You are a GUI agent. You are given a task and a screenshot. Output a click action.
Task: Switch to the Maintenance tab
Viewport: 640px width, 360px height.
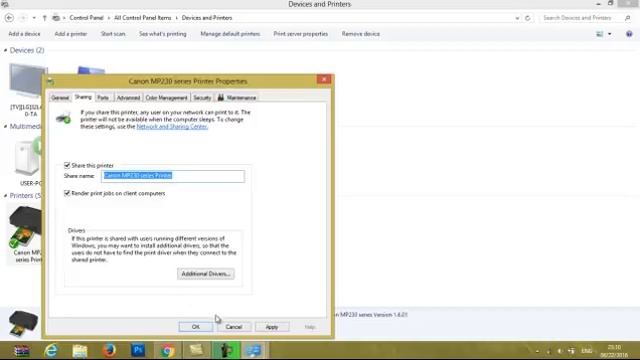coord(237,98)
